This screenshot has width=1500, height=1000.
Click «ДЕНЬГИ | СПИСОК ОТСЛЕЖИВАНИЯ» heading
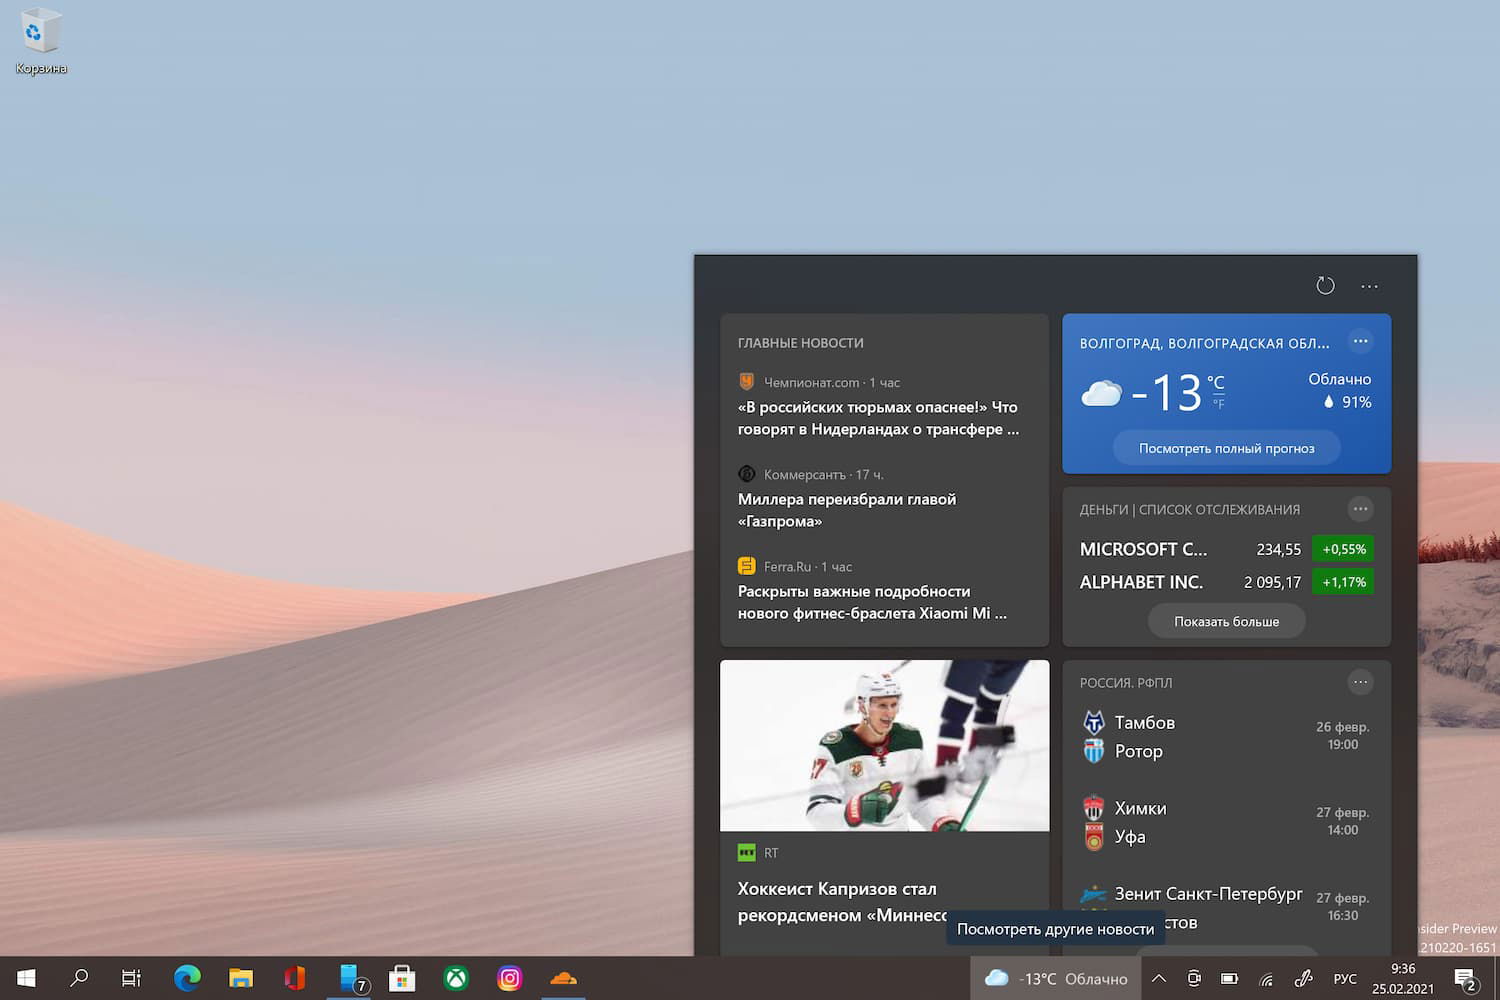(x=1189, y=510)
